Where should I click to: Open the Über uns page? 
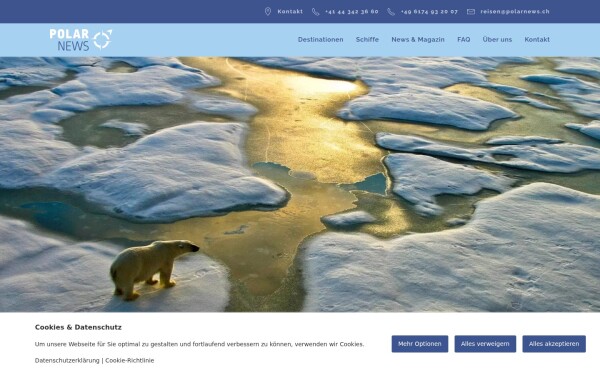[497, 39]
